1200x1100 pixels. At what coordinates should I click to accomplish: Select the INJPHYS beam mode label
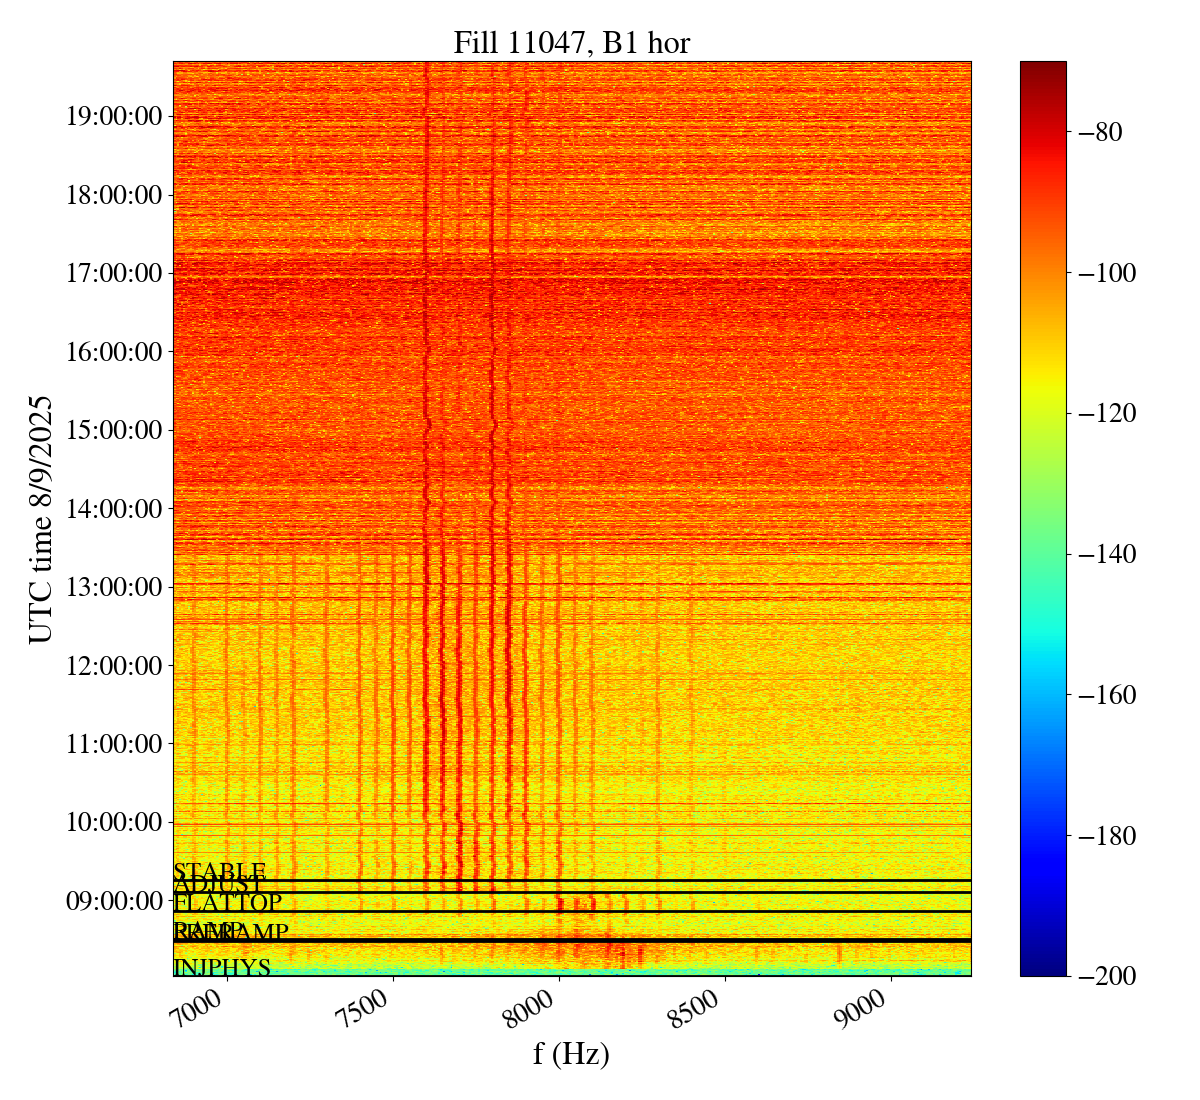(x=222, y=967)
